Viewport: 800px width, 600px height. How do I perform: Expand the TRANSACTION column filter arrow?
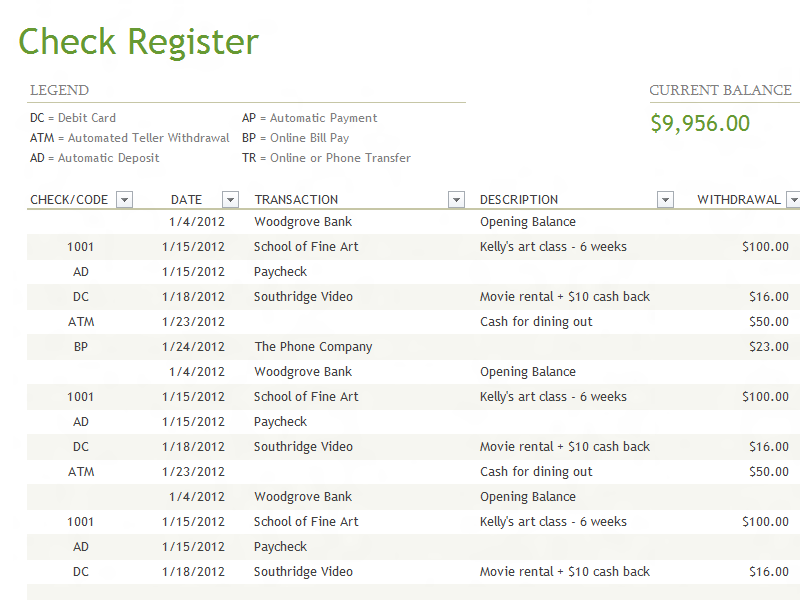(x=456, y=200)
